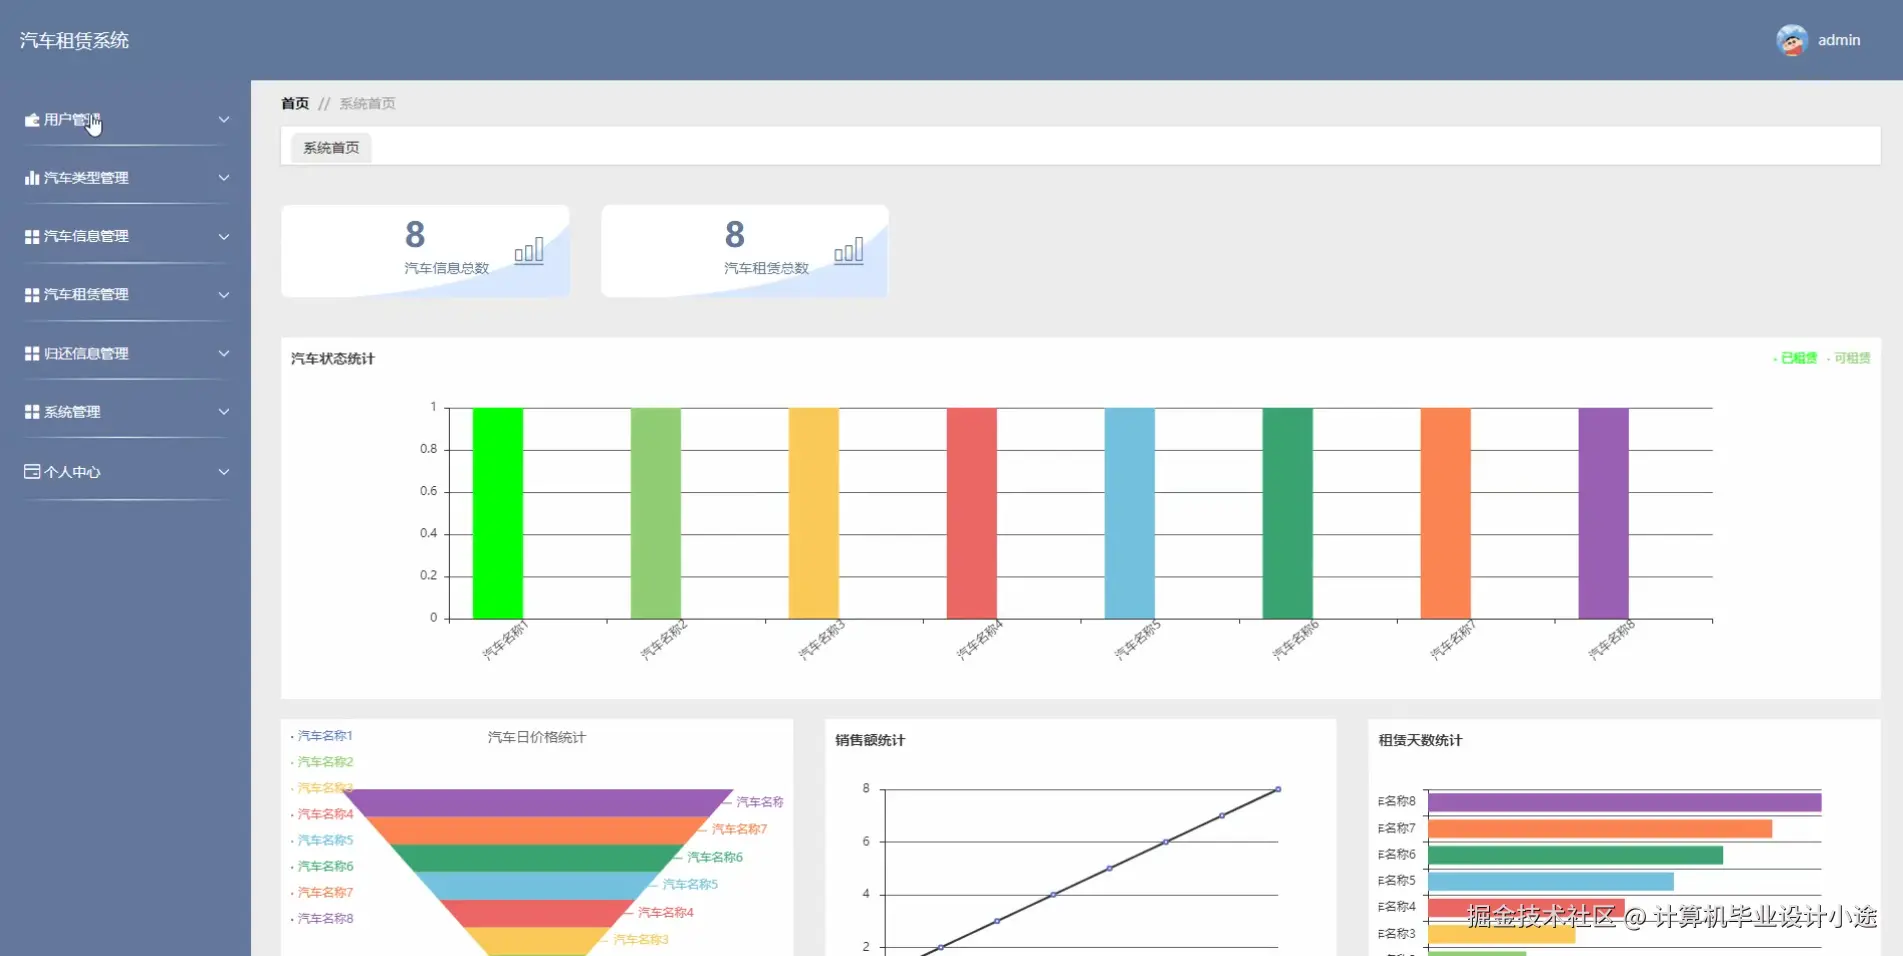Image resolution: width=1903 pixels, height=956 pixels.
Task: Toggle 汽车名称4 in the funnel chart legend
Action: [x=322, y=814]
